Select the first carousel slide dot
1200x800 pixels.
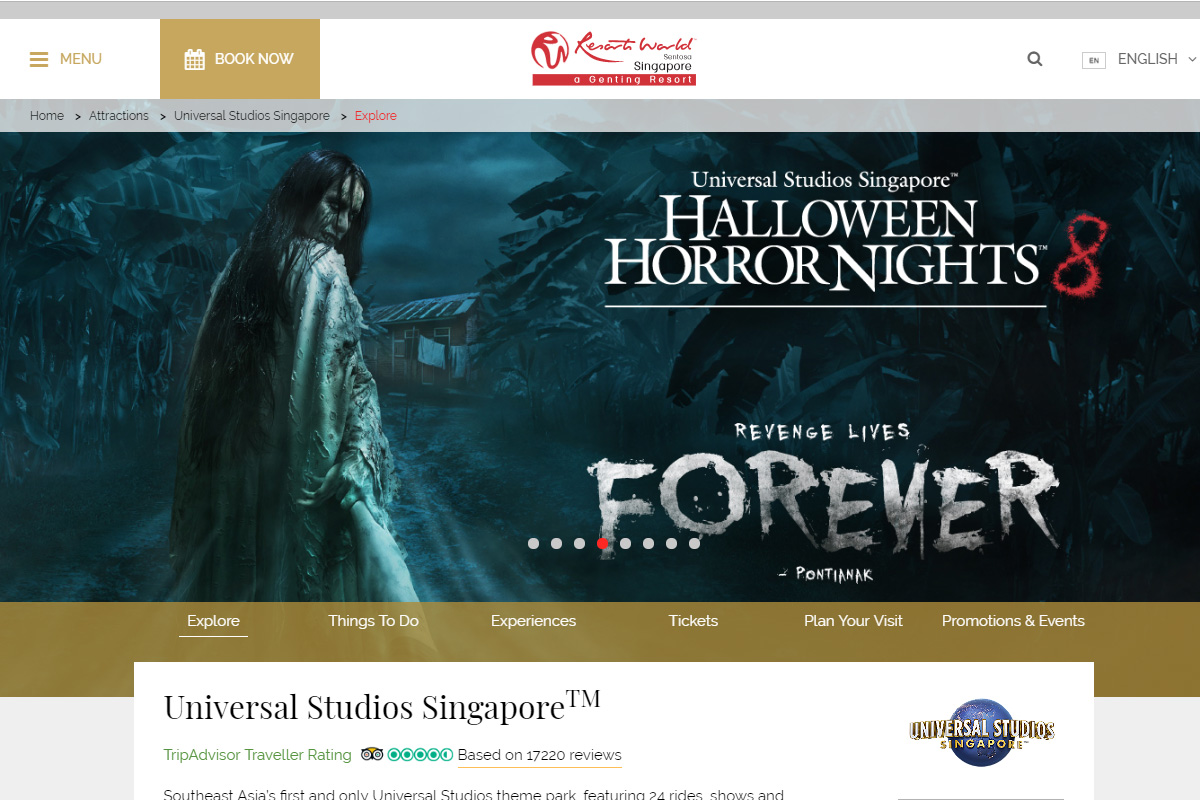(533, 544)
